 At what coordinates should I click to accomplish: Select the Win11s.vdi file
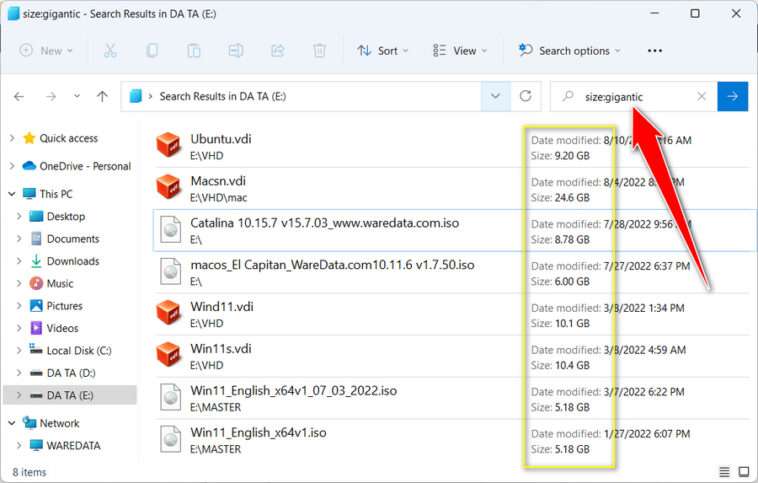pyautogui.click(x=452, y=356)
